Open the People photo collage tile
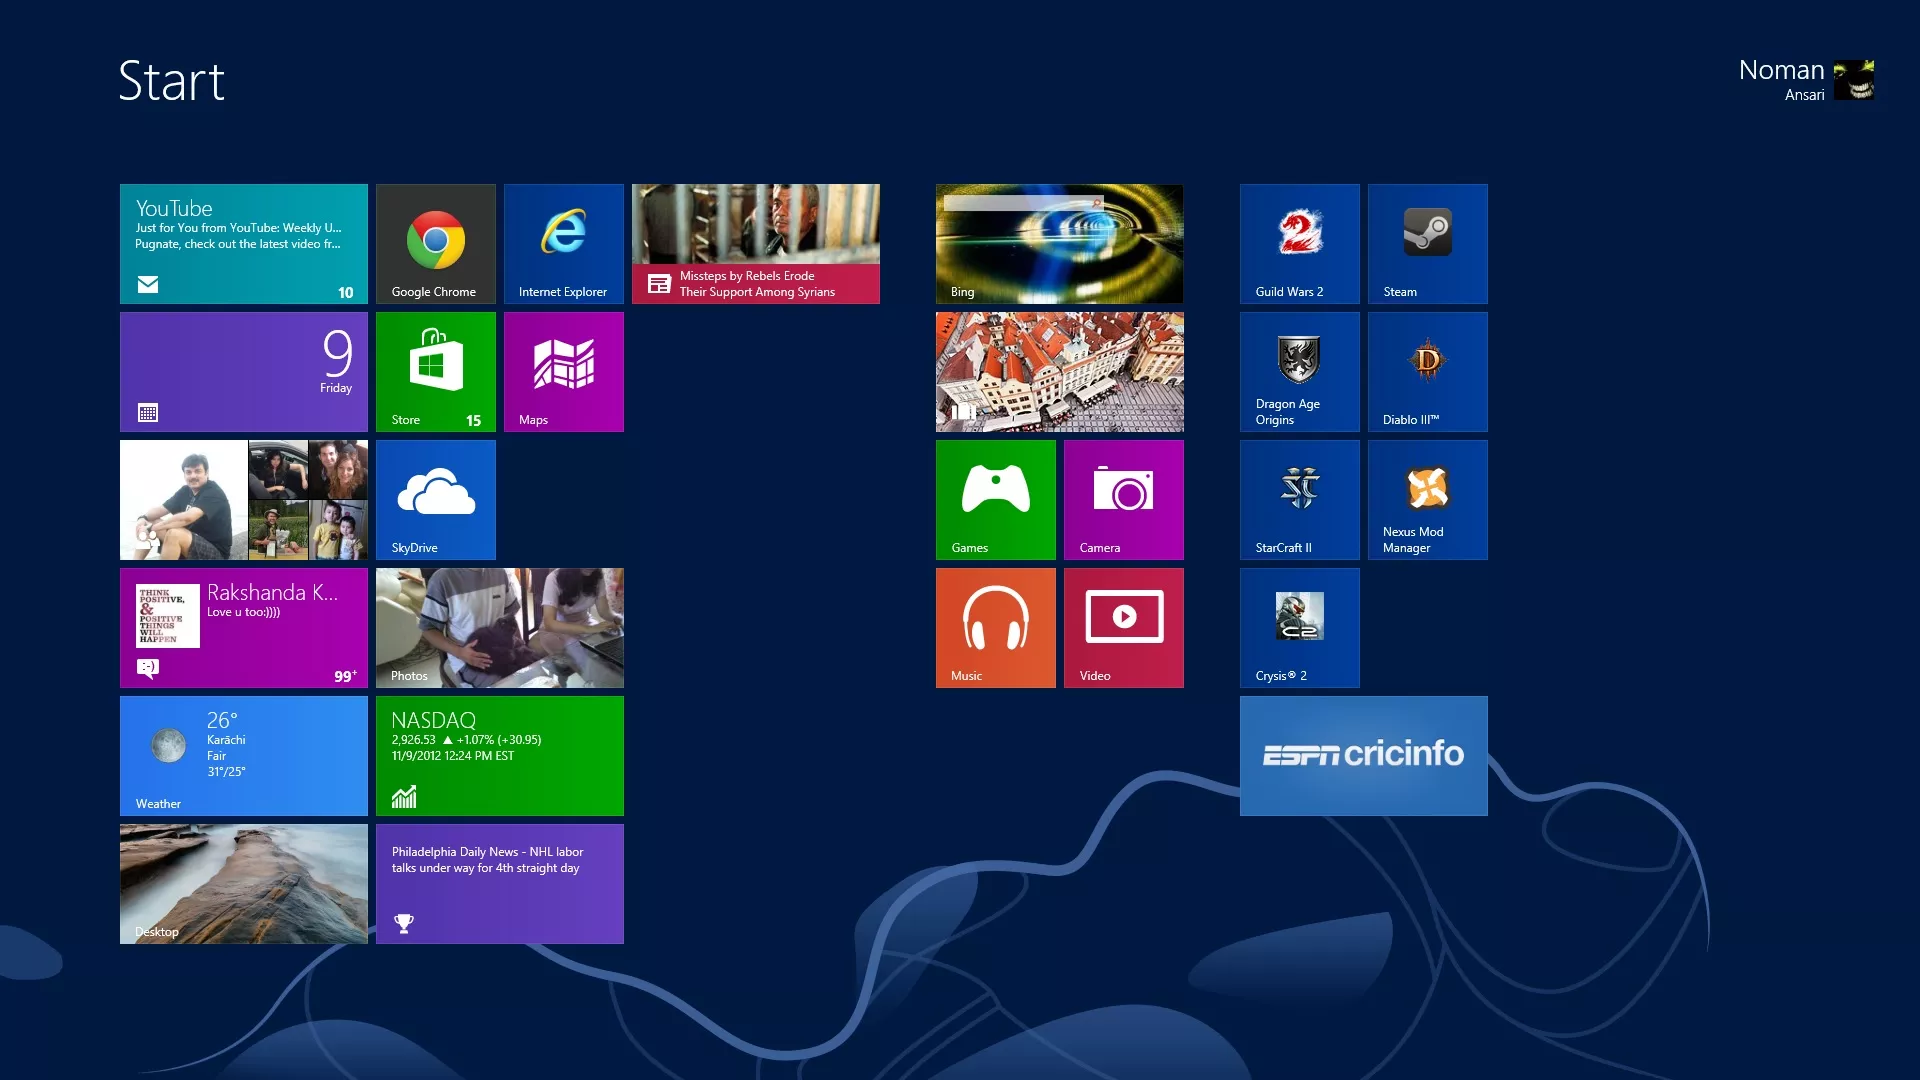The height and width of the screenshot is (1080, 1920). pos(244,500)
